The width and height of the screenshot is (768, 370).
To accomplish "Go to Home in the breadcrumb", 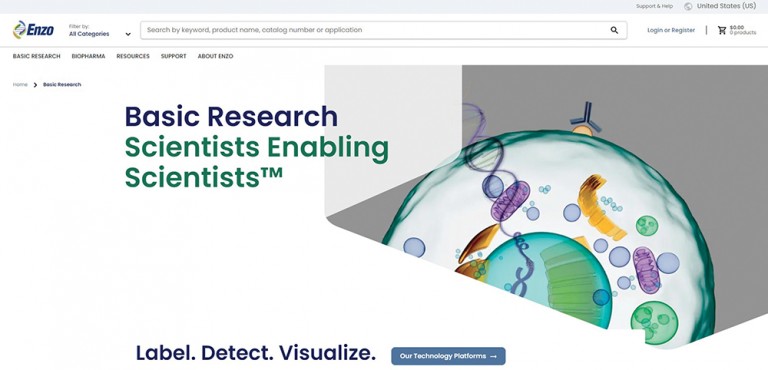I will click(20, 85).
